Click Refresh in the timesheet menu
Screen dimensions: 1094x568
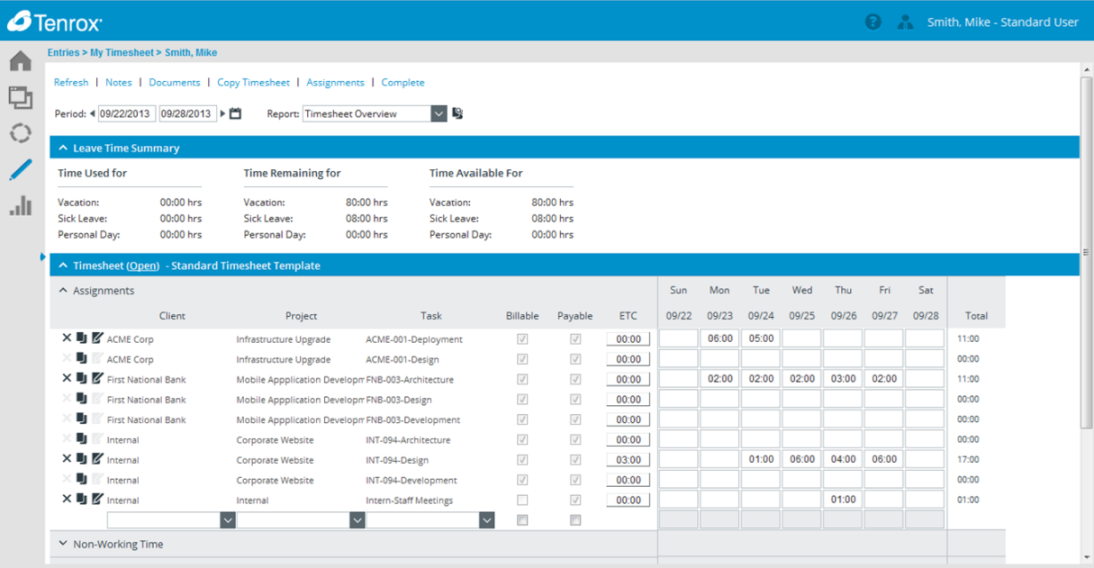point(71,82)
